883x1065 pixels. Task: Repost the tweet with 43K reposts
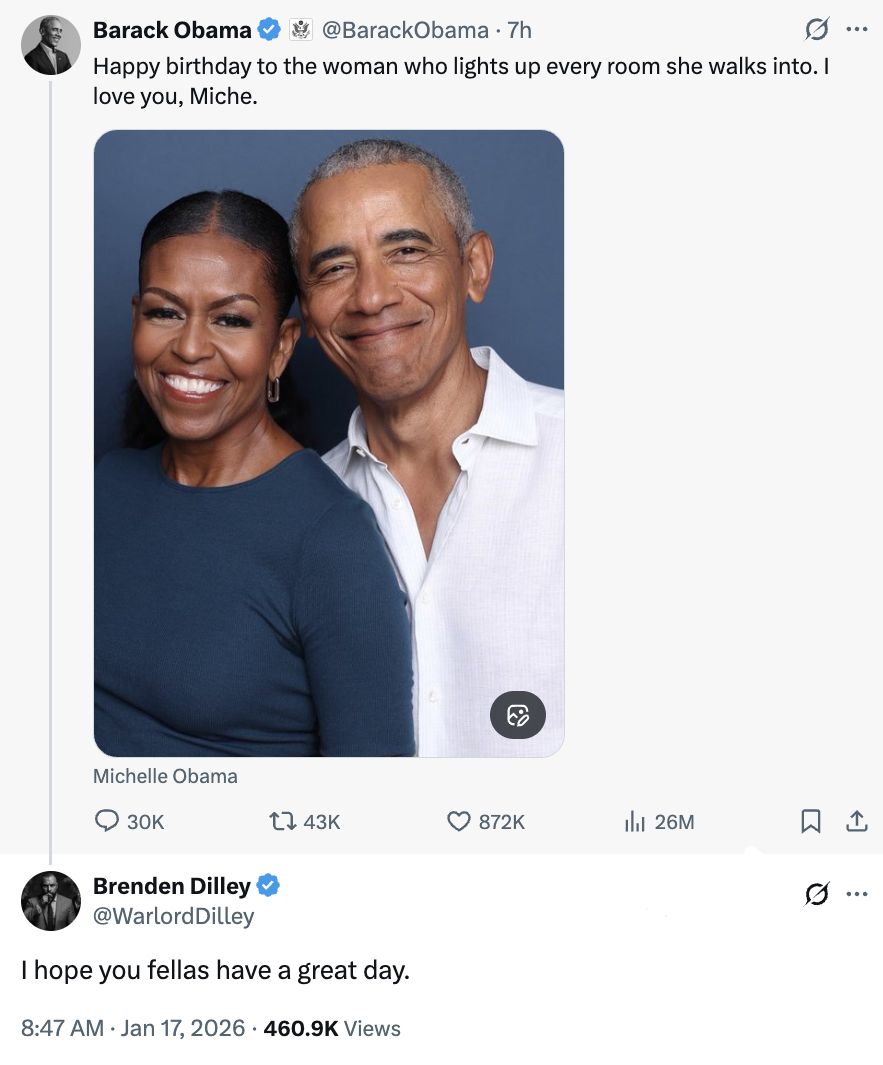282,821
